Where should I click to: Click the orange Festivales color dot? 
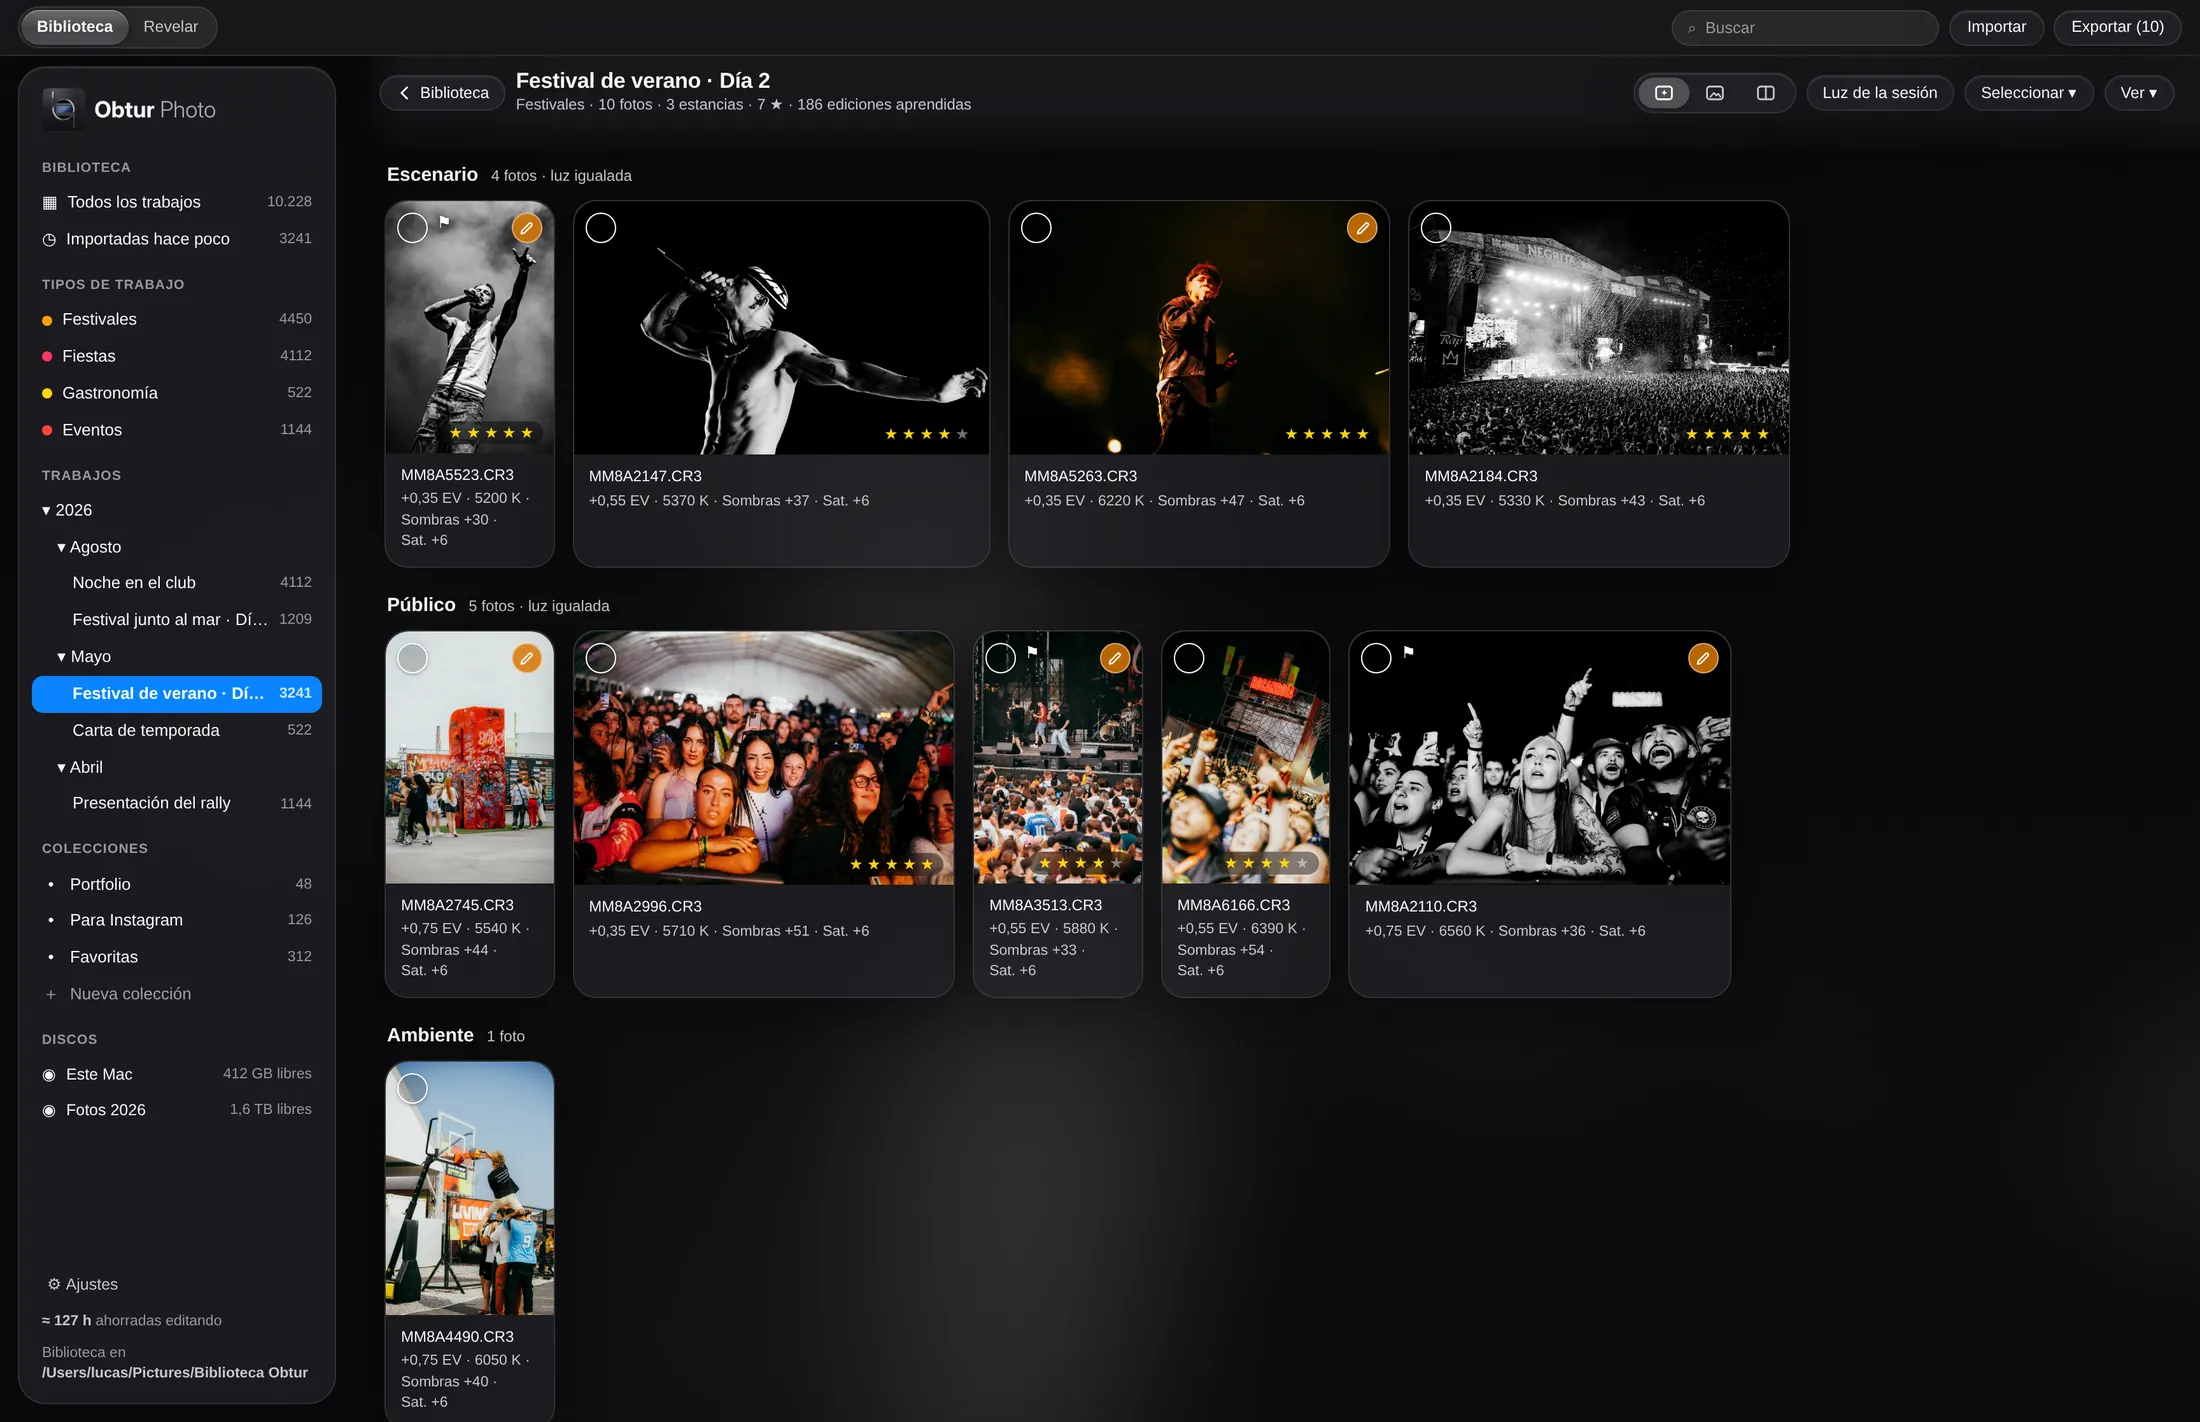click(47, 320)
